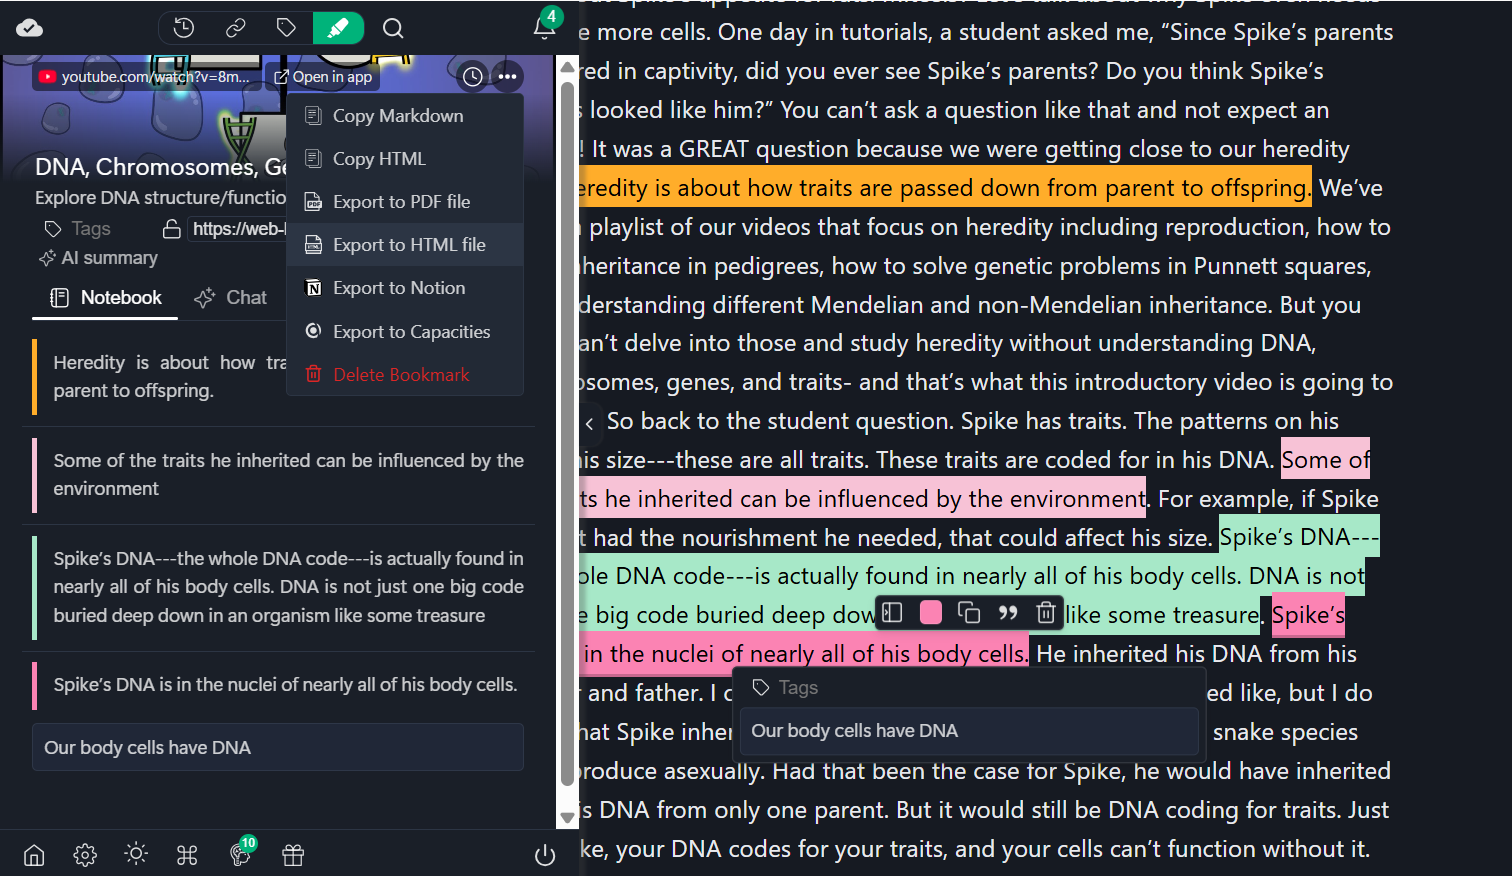The width and height of the screenshot is (1512, 876).
Task: Expand sidebar using left chevron arrow
Action: (x=590, y=423)
